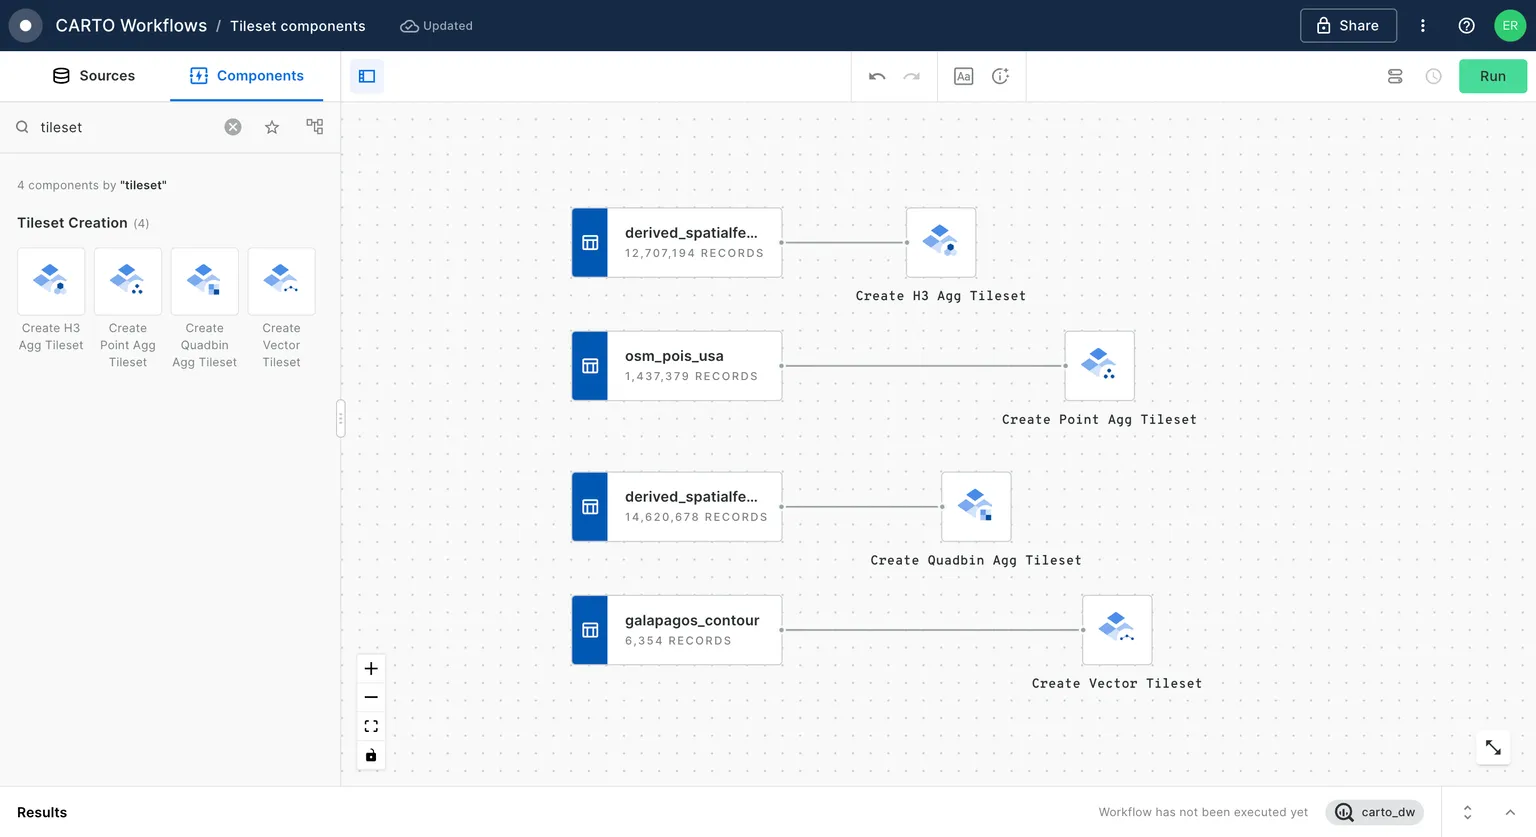Select the Create H3 Agg Tileset component

[50, 281]
